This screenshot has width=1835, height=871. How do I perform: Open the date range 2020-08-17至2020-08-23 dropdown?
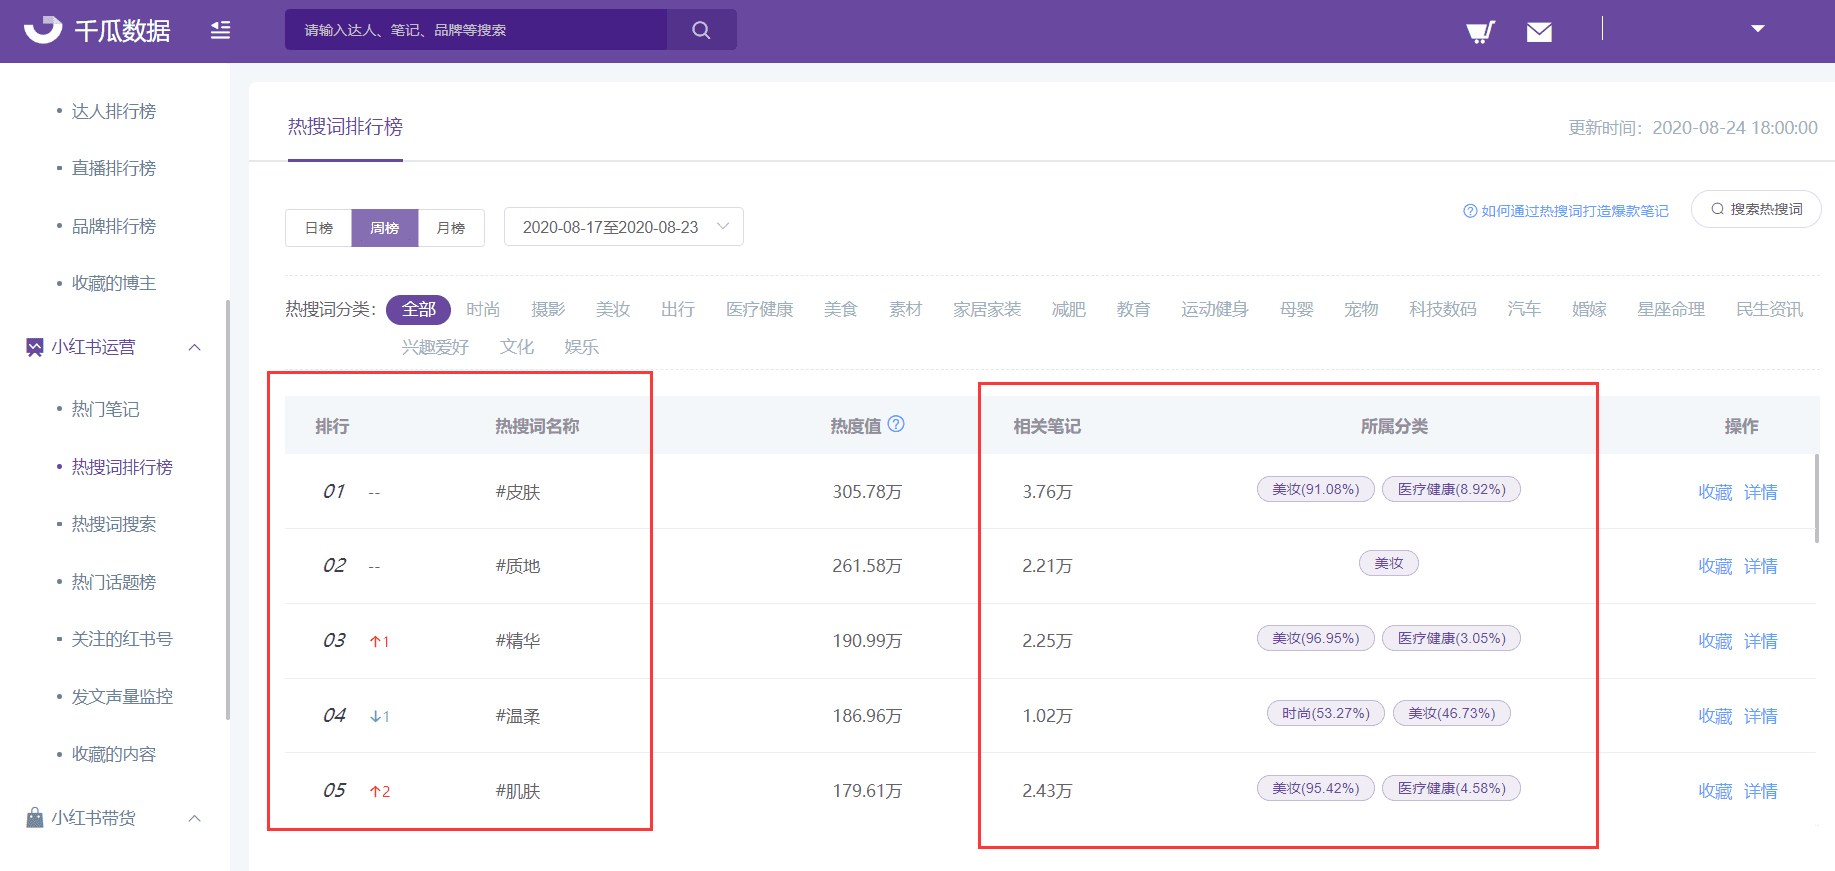click(624, 227)
